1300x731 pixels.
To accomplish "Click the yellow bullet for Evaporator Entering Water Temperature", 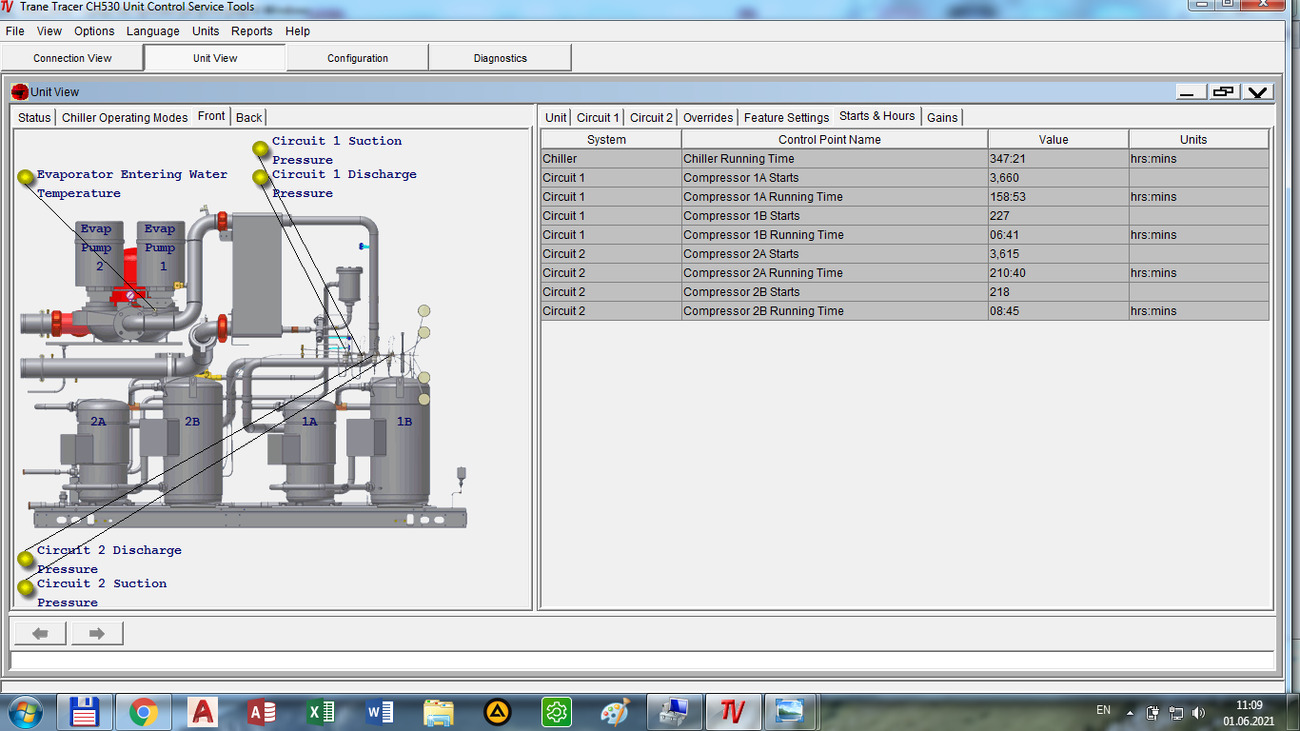I will click(x=26, y=177).
